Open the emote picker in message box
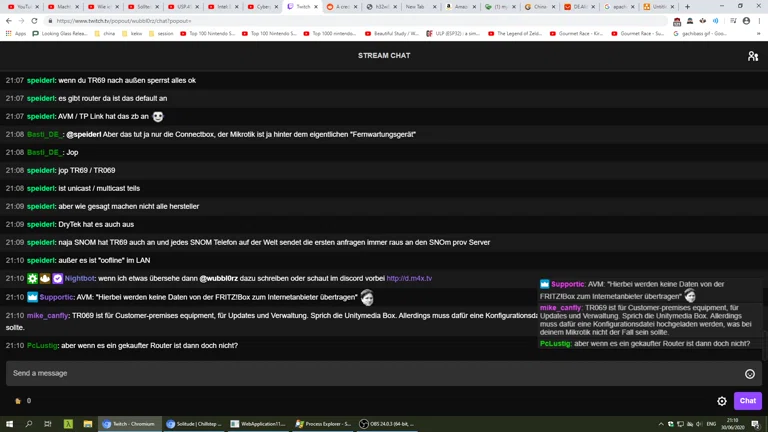Image resolution: width=768 pixels, height=432 pixels. tap(749, 374)
